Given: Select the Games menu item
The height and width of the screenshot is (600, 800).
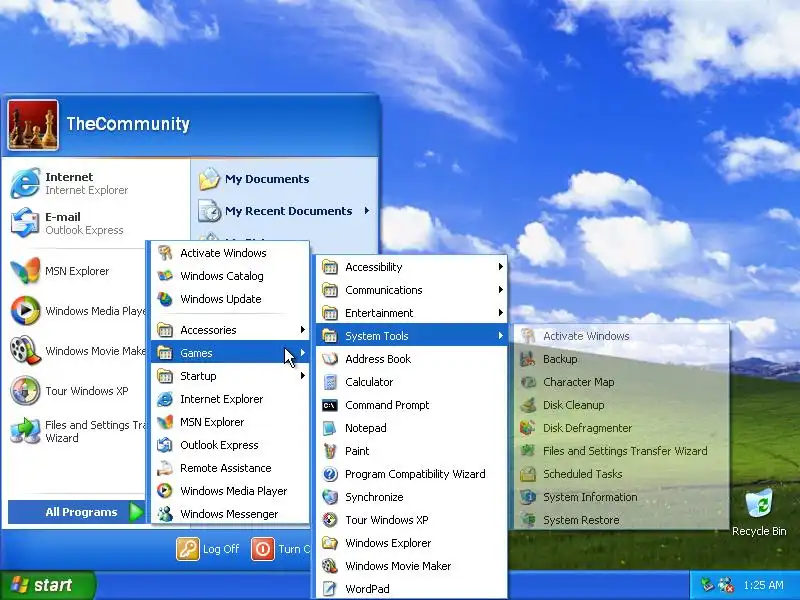Looking at the screenshot, I should (x=230, y=353).
